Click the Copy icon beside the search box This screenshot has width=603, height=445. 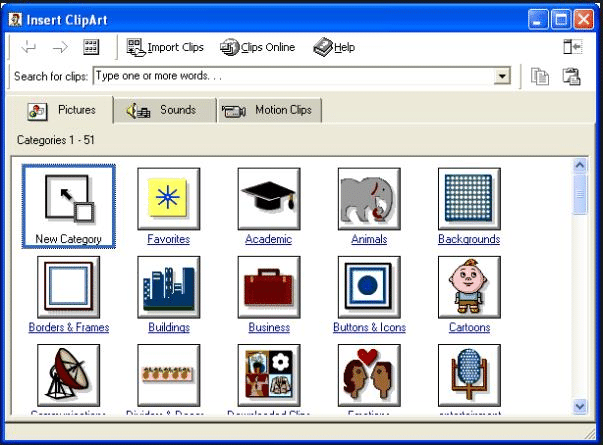(540, 76)
